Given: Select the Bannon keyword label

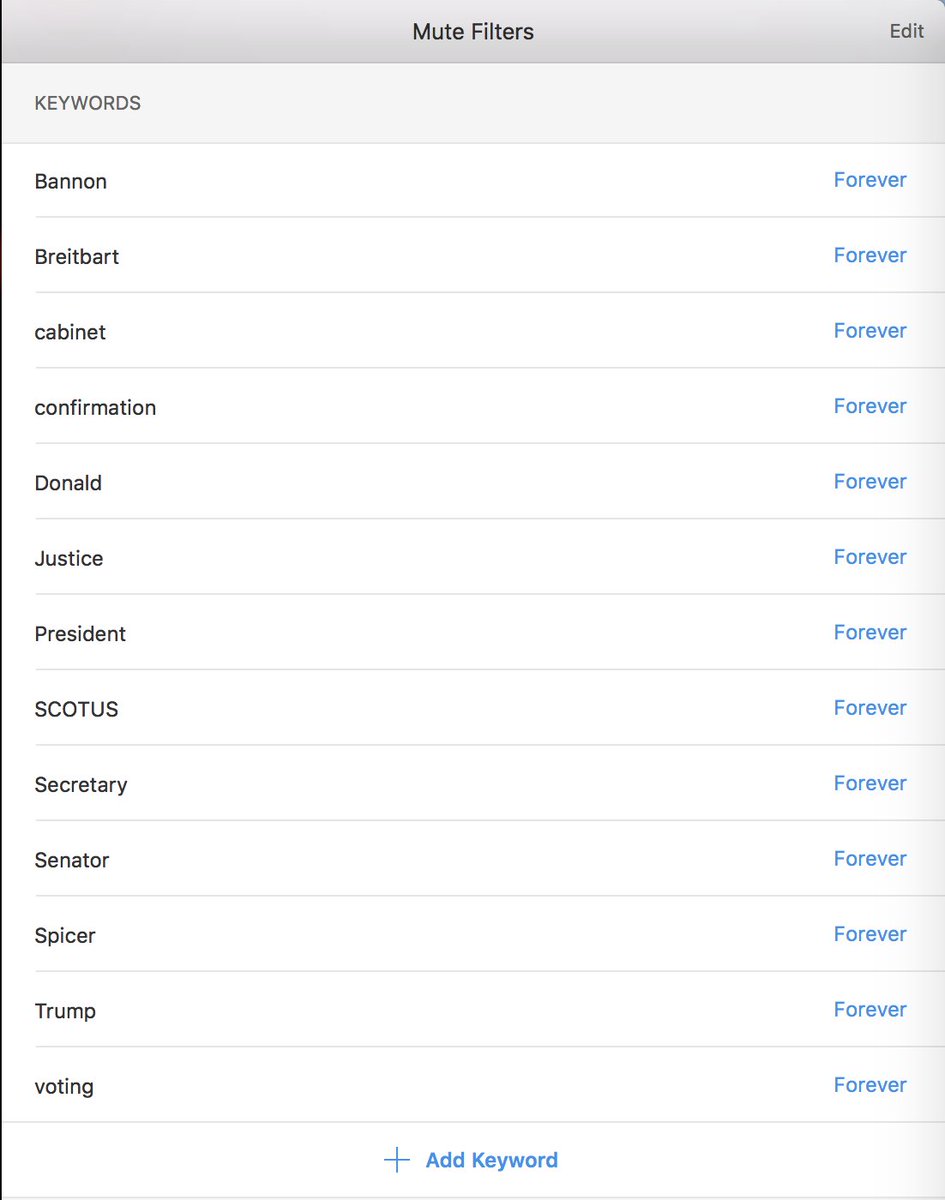Looking at the screenshot, I should tap(71, 181).
